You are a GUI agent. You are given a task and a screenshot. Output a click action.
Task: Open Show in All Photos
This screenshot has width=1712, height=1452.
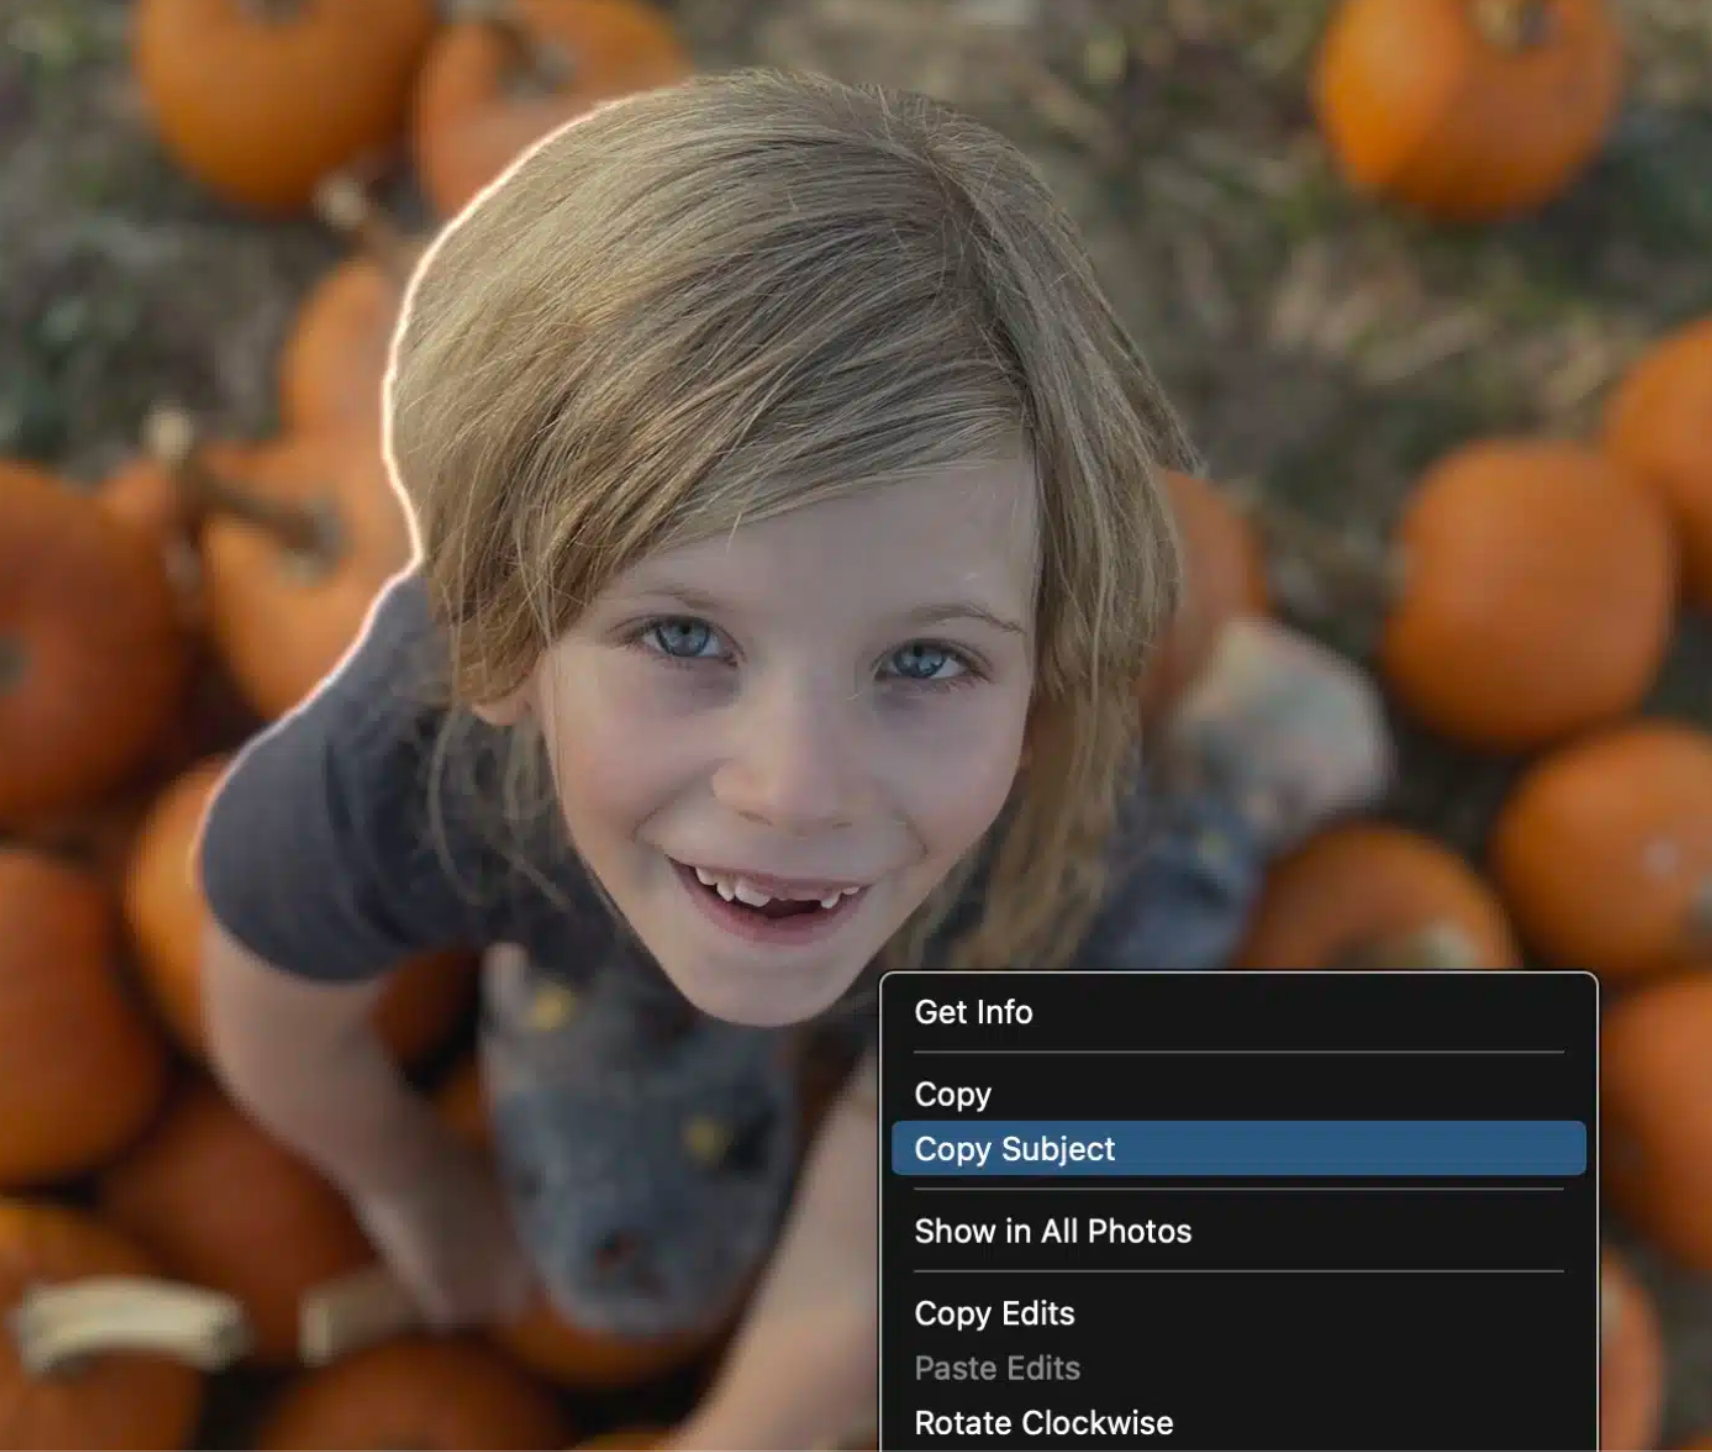click(x=1238, y=1231)
